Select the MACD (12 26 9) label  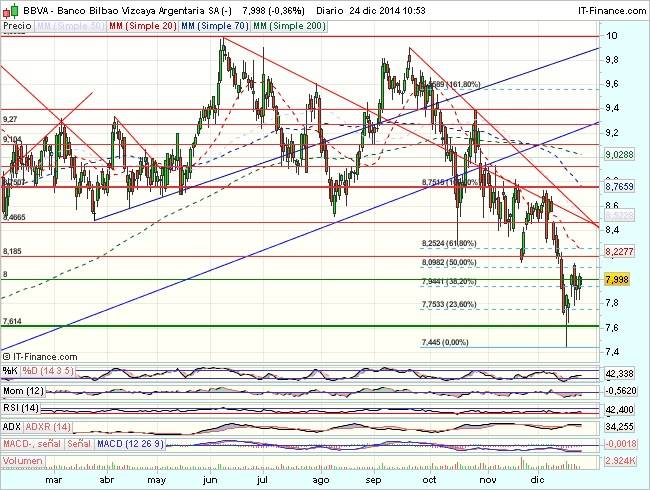pyautogui.click(x=130, y=444)
